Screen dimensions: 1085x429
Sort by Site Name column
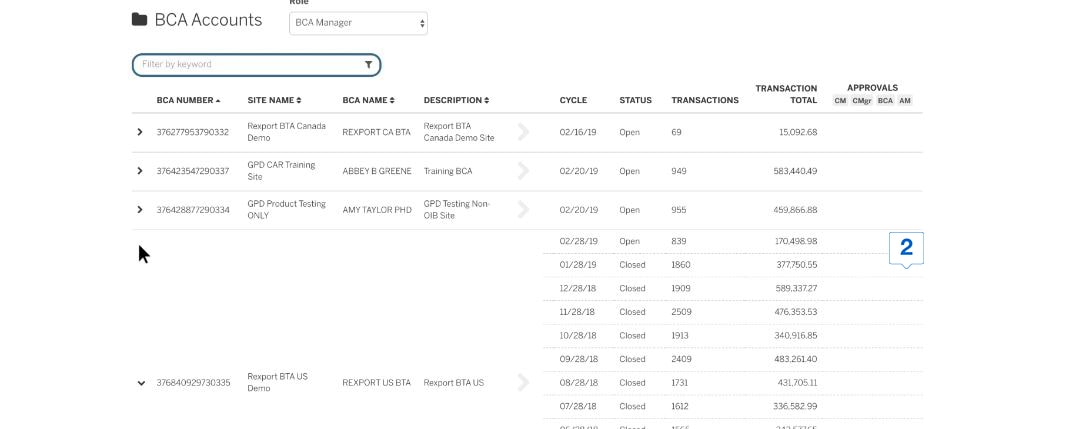pos(274,101)
